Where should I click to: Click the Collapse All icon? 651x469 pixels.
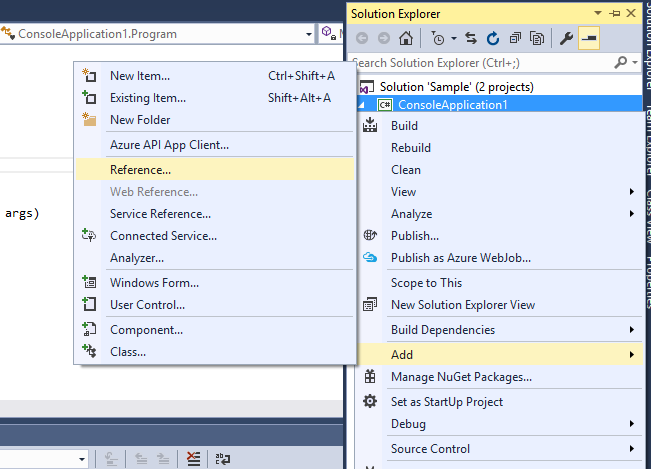(x=515, y=39)
